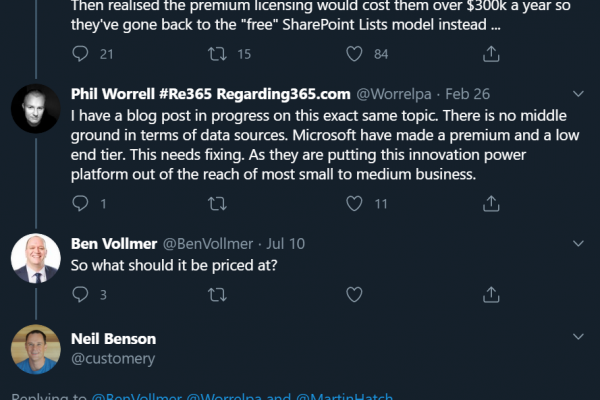Like Phil Worrell's tweet

354,203
